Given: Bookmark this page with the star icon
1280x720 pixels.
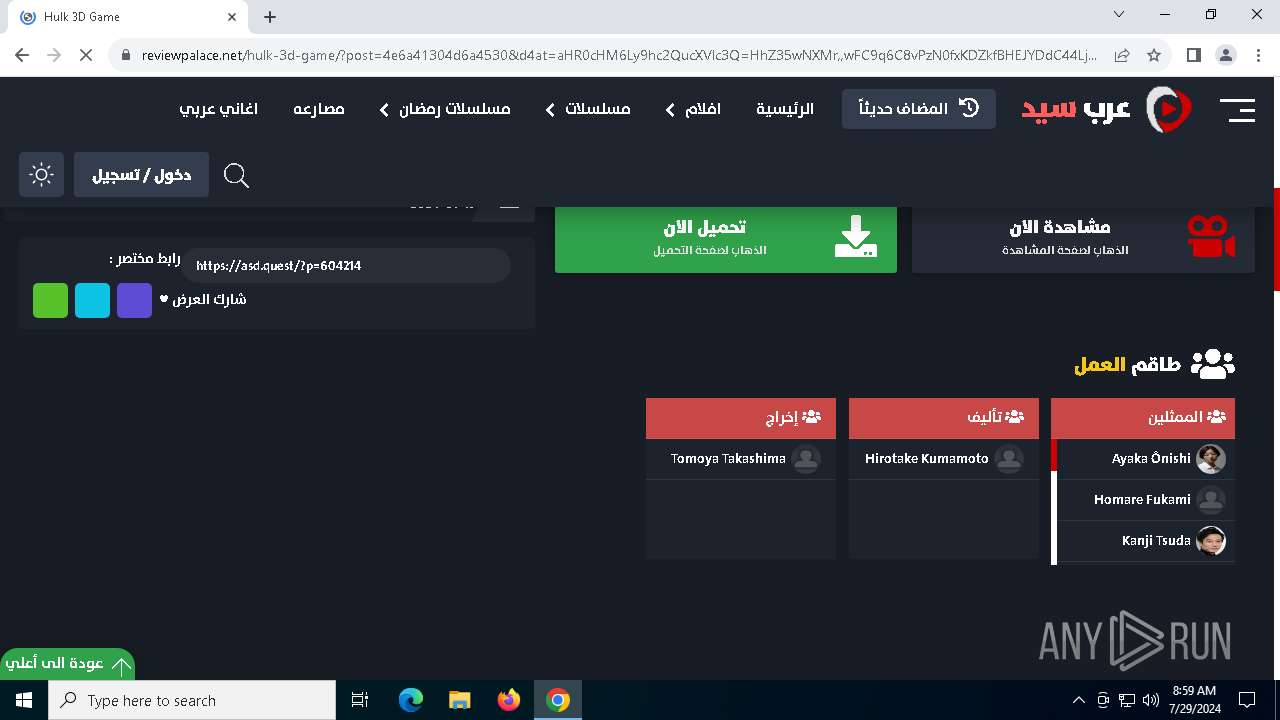Looking at the screenshot, I should click(x=1154, y=55).
